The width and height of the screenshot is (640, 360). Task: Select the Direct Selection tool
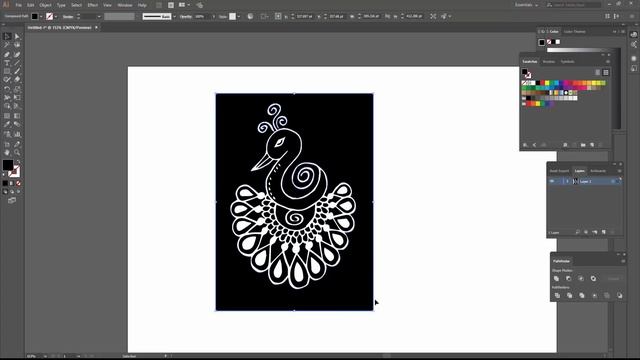(17, 36)
